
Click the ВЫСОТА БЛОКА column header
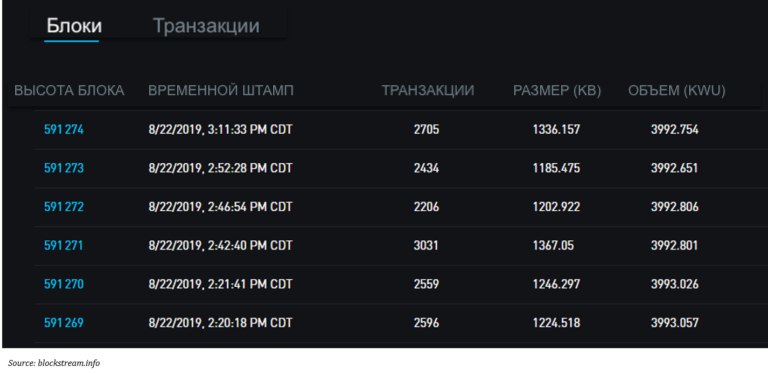coord(69,91)
